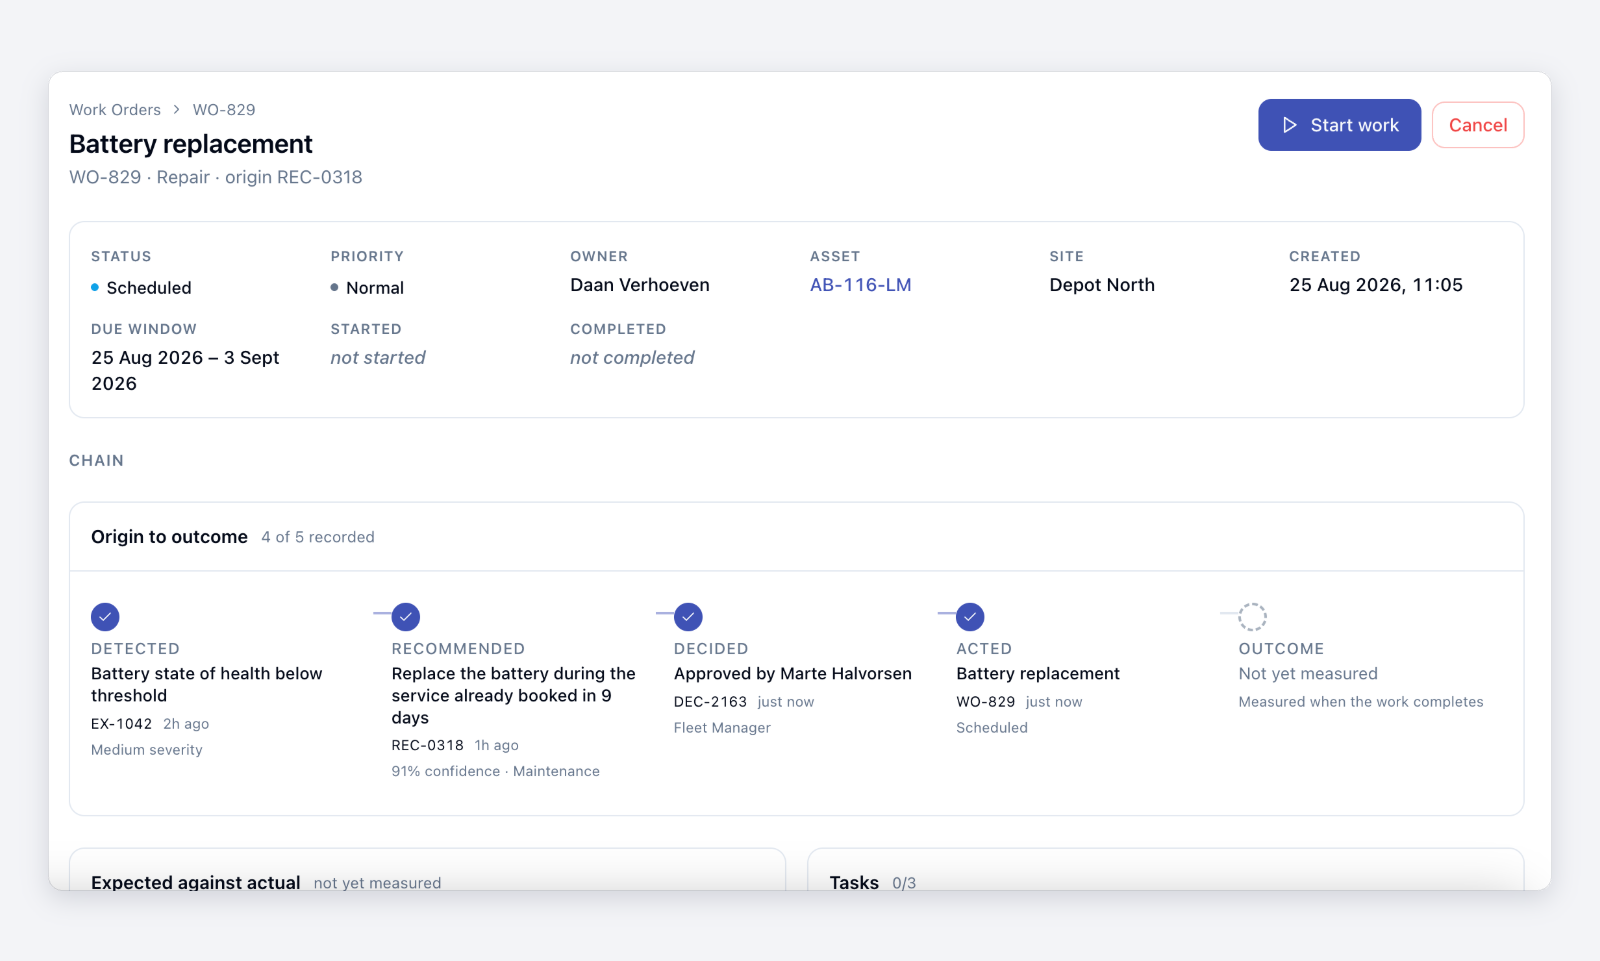Image resolution: width=1600 pixels, height=961 pixels.
Task: Click the Scheduled status dot
Action: pos(95,287)
